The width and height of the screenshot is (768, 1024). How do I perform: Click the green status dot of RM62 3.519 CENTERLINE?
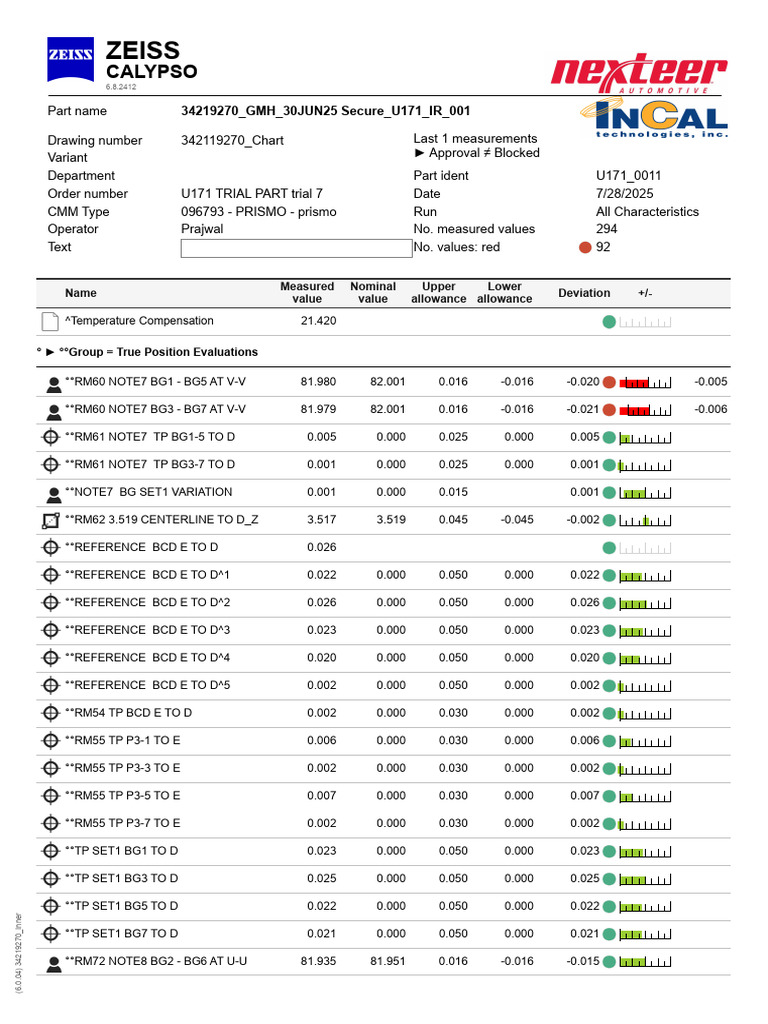609,520
